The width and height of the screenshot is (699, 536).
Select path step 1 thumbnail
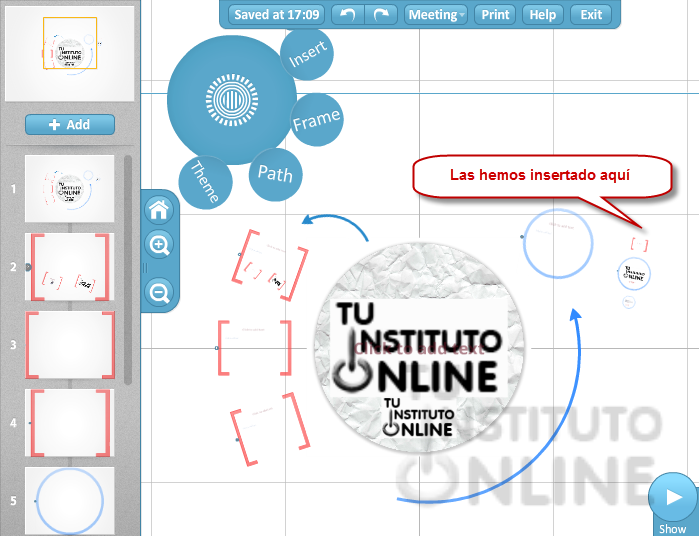tap(70, 189)
